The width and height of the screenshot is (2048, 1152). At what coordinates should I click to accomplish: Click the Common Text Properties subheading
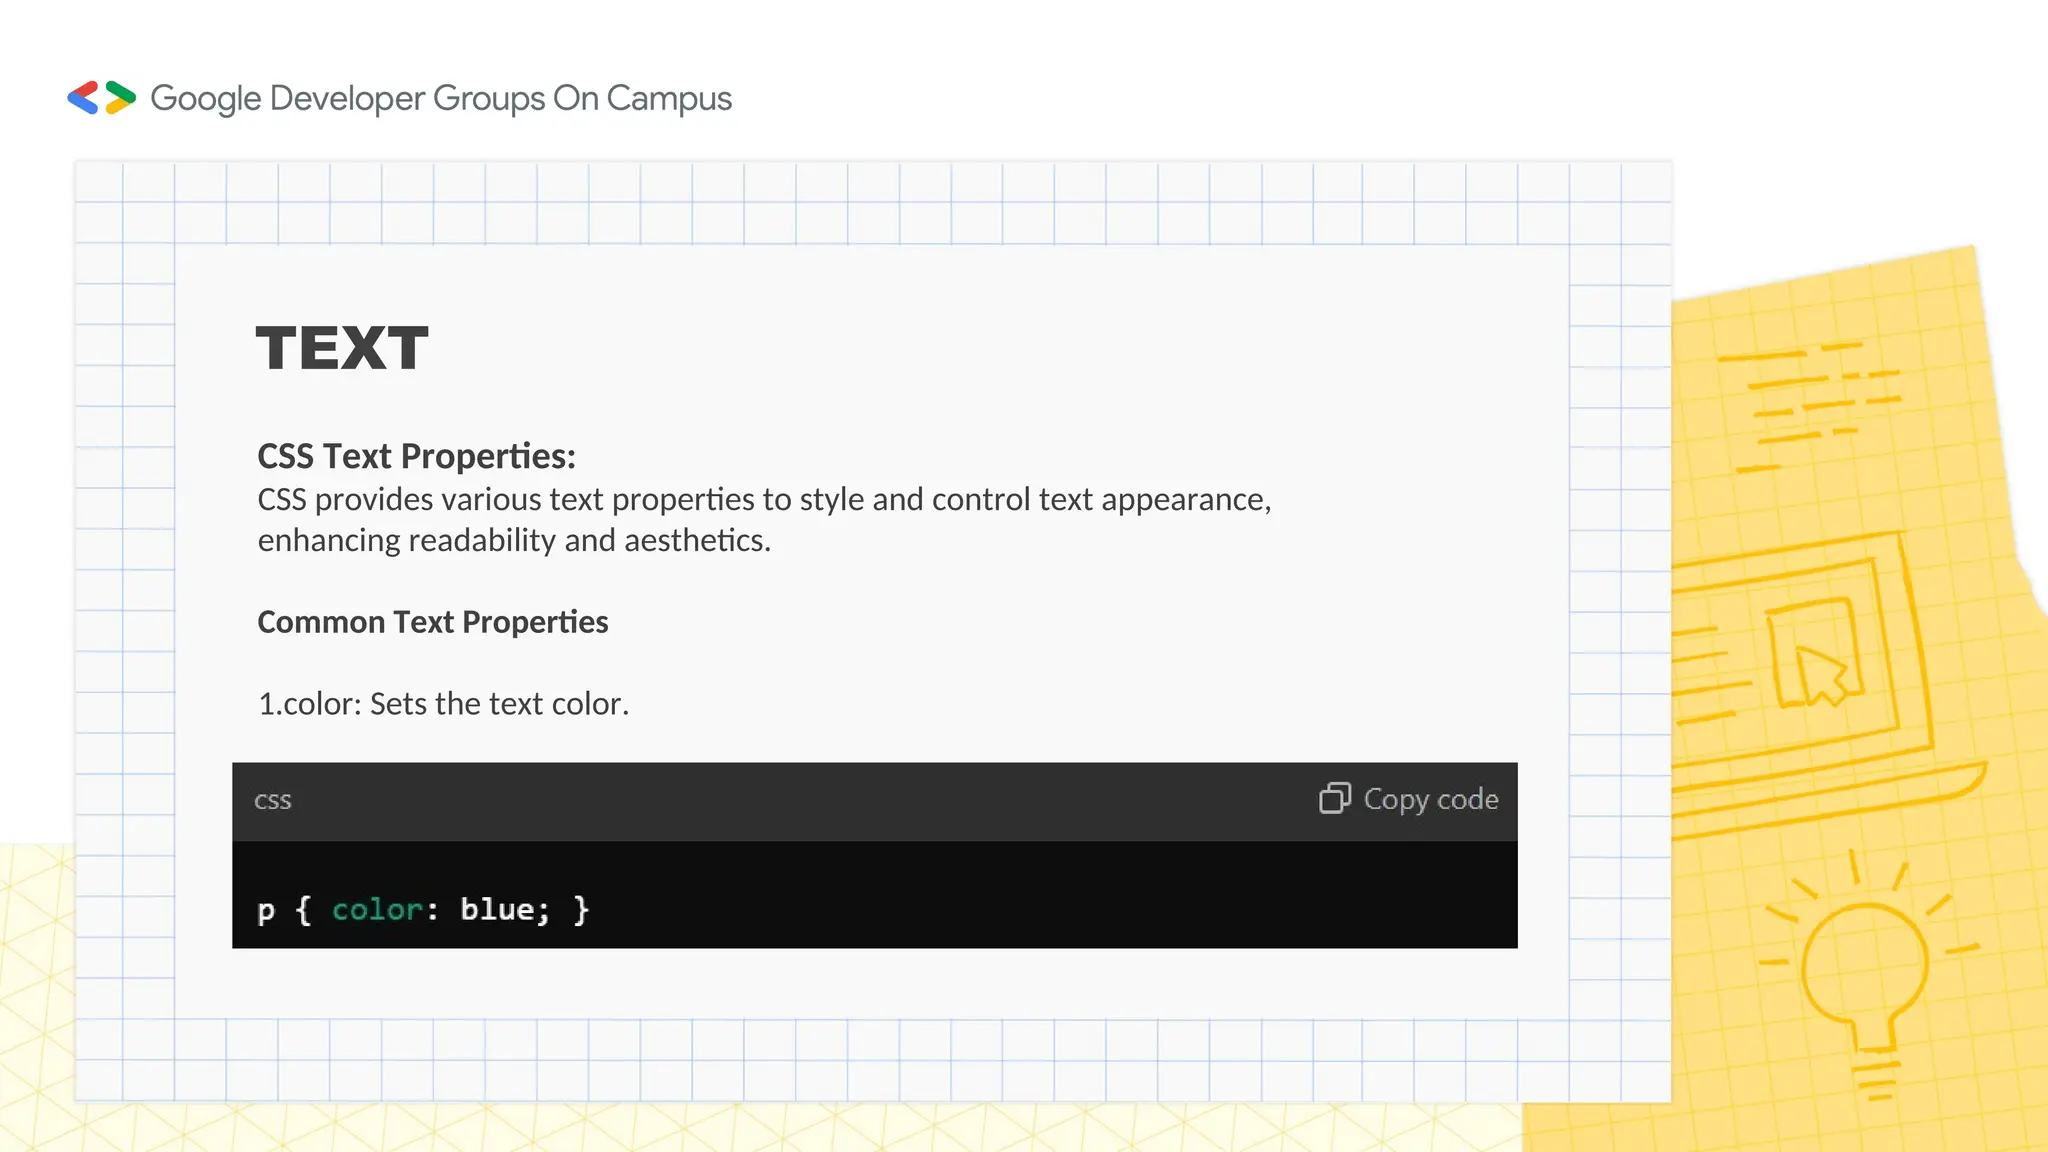(x=432, y=622)
